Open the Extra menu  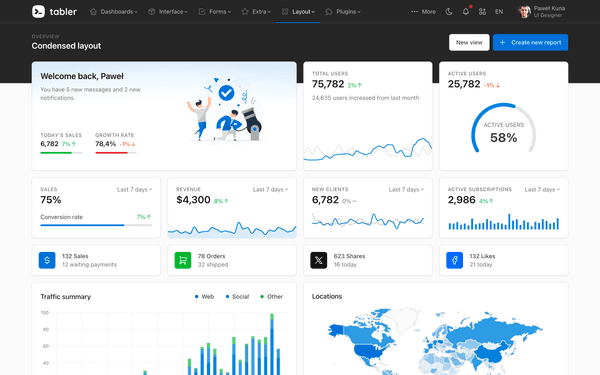(256, 12)
